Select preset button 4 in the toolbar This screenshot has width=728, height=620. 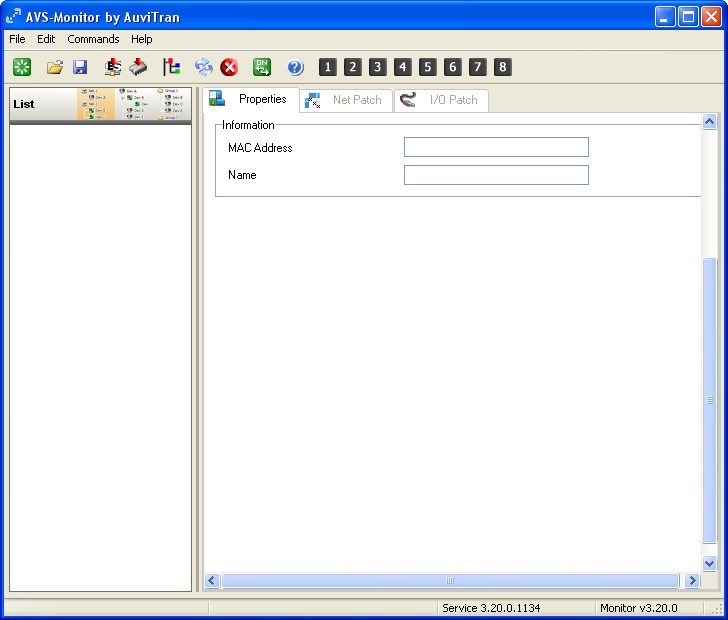(x=403, y=67)
